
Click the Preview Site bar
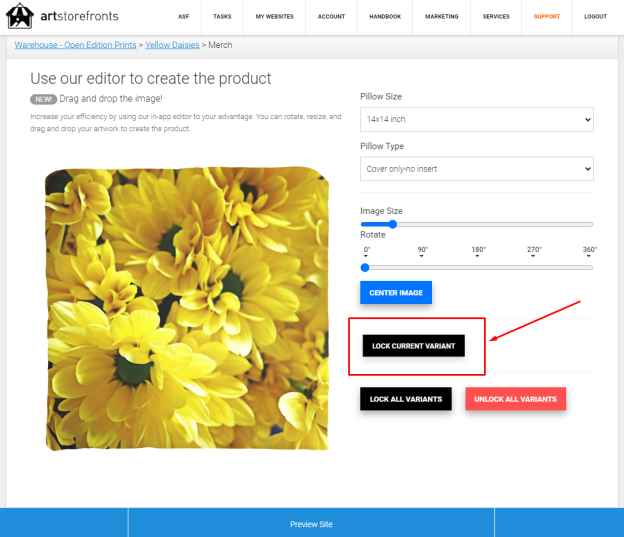click(311, 524)
